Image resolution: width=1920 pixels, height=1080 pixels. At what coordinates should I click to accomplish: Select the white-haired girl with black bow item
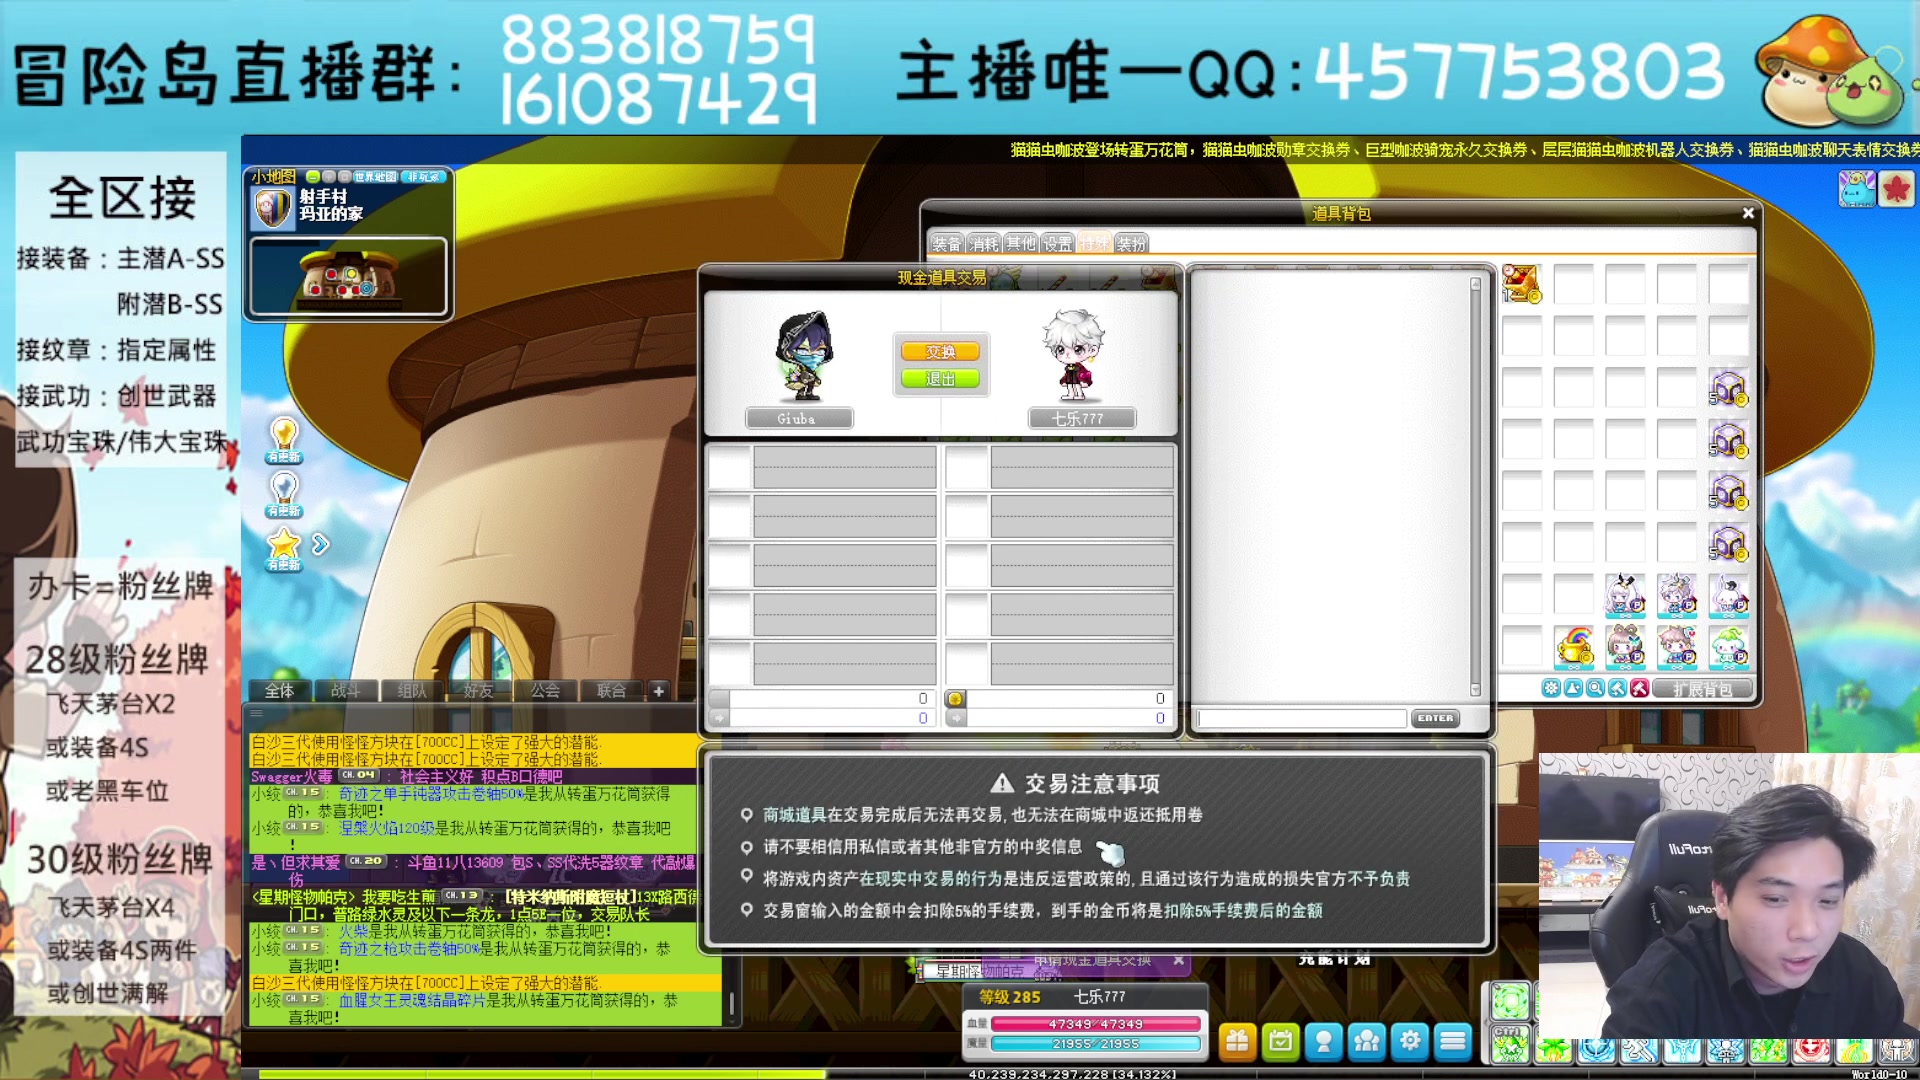(1625, 595)
